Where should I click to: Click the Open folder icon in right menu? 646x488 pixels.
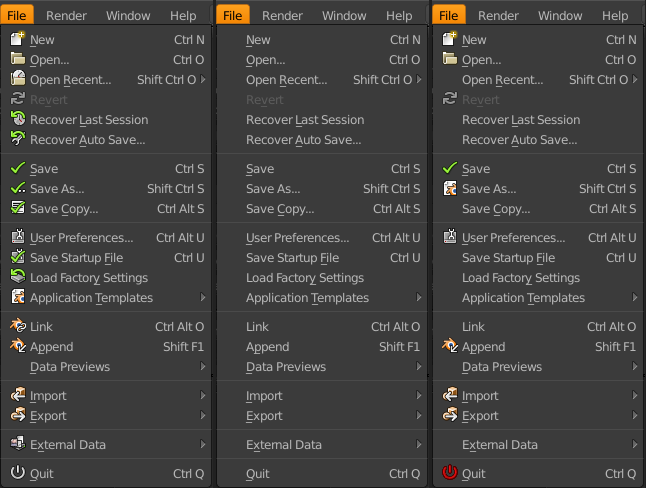coord(449,59)
